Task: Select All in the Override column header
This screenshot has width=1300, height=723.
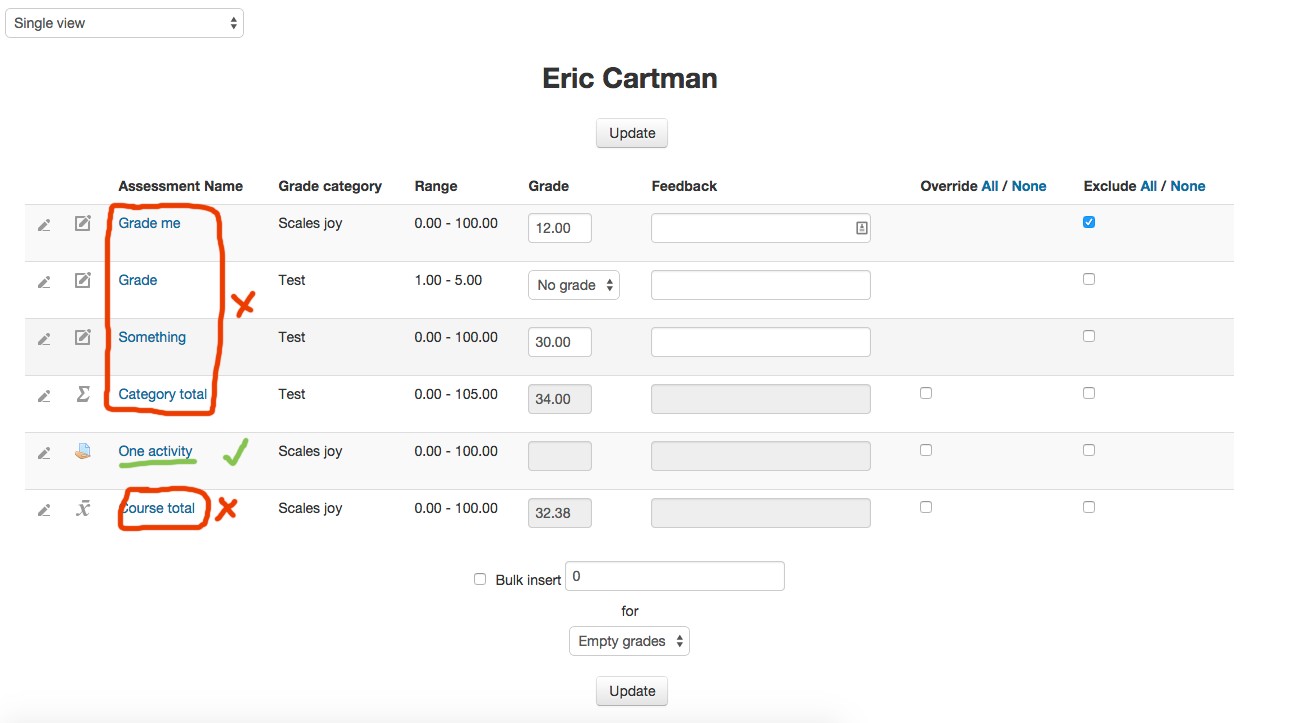Action: (990, 186)
